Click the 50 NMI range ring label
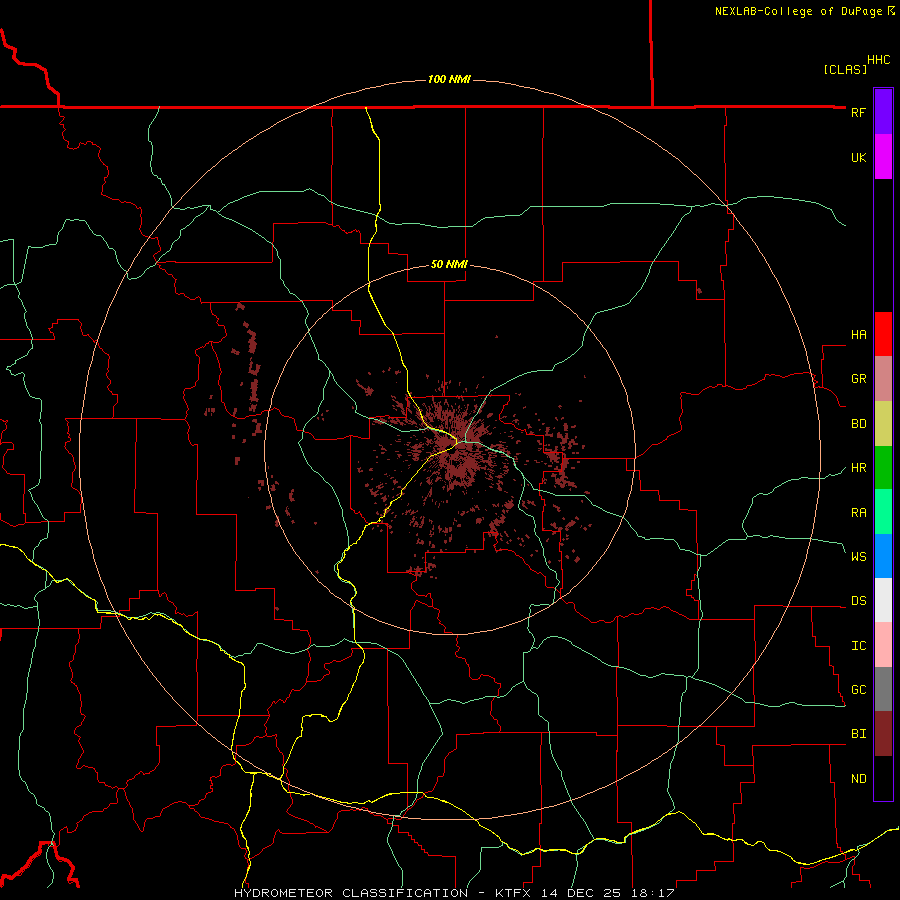900x900 pixels. coord(449,265)
